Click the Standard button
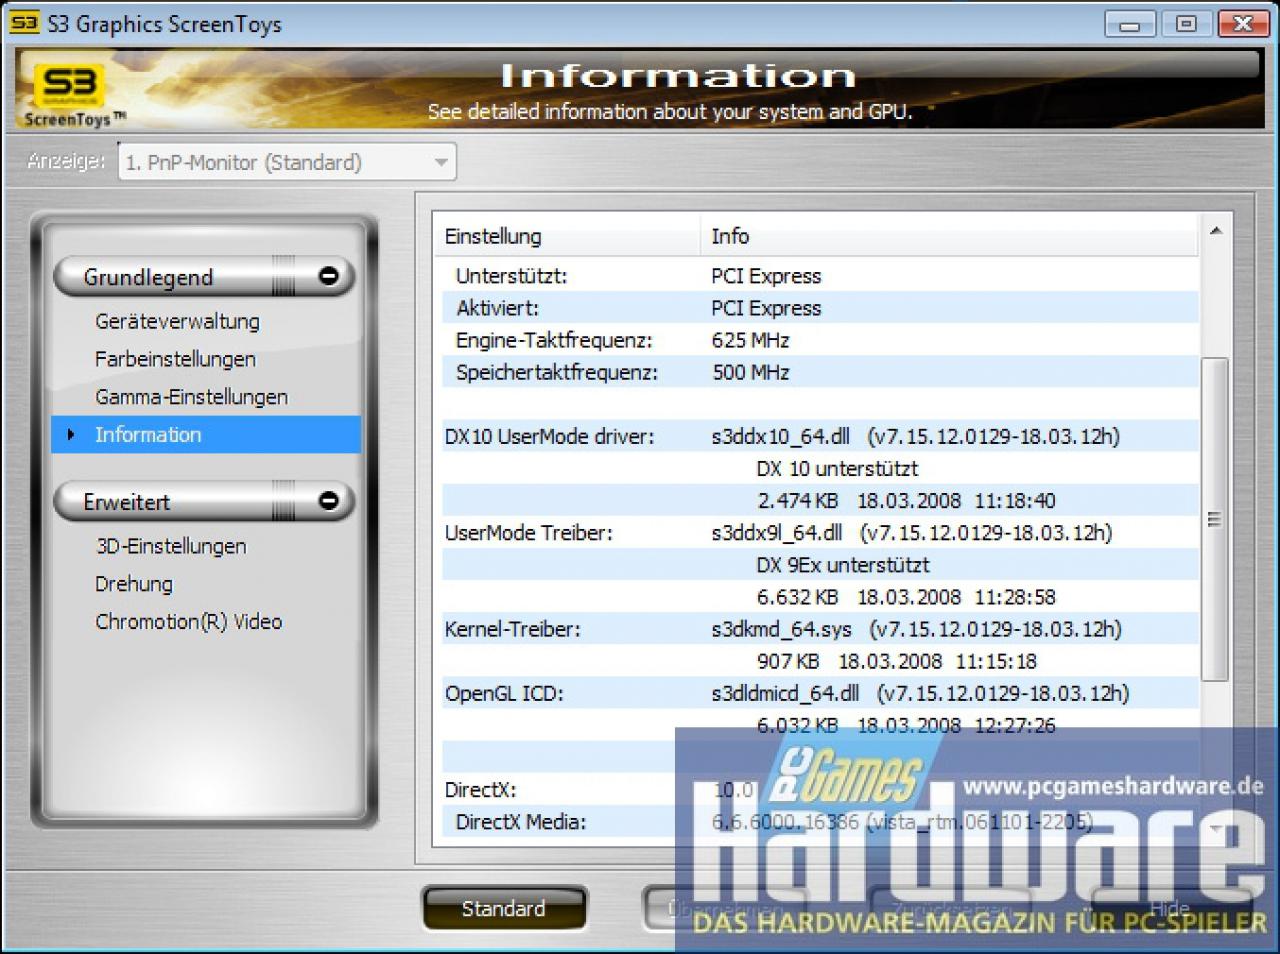The image size is (1280, 954). 504,908
